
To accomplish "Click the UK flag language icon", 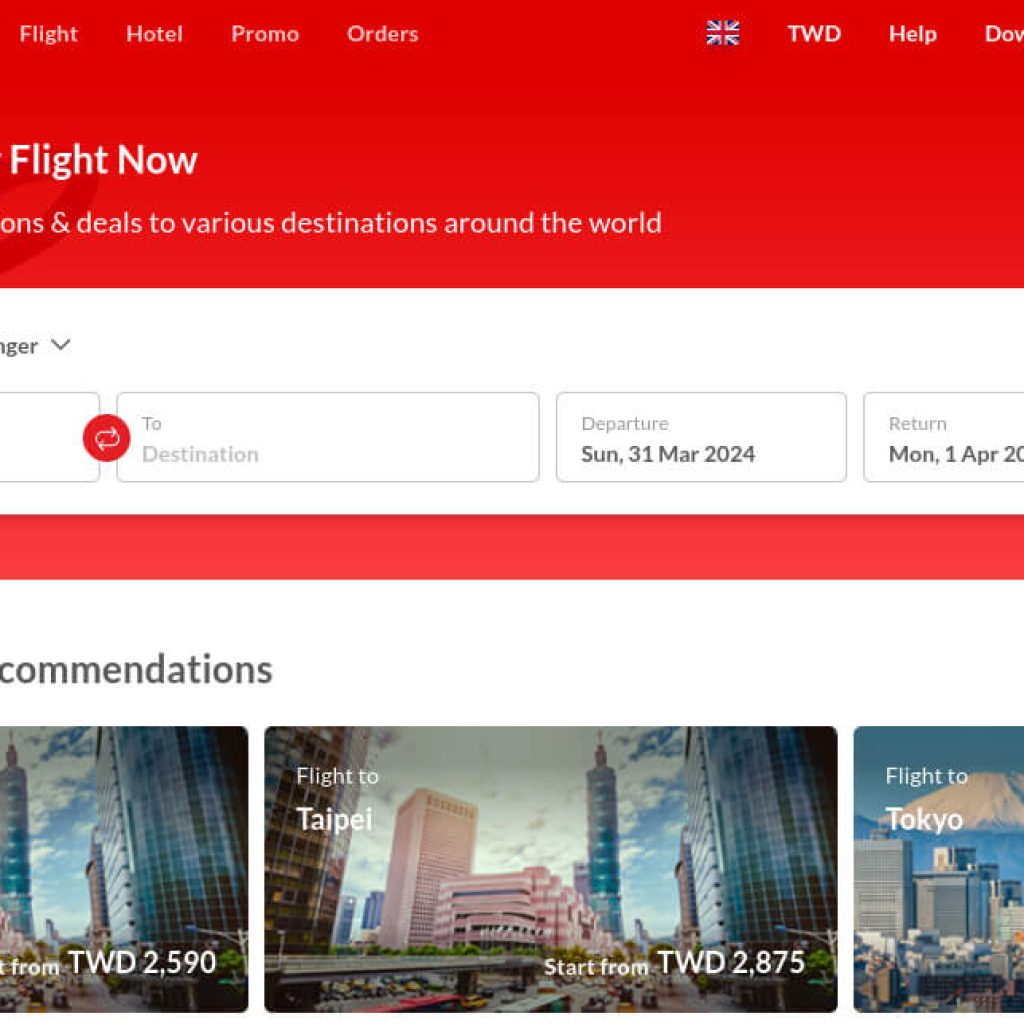I will point(722,34).
